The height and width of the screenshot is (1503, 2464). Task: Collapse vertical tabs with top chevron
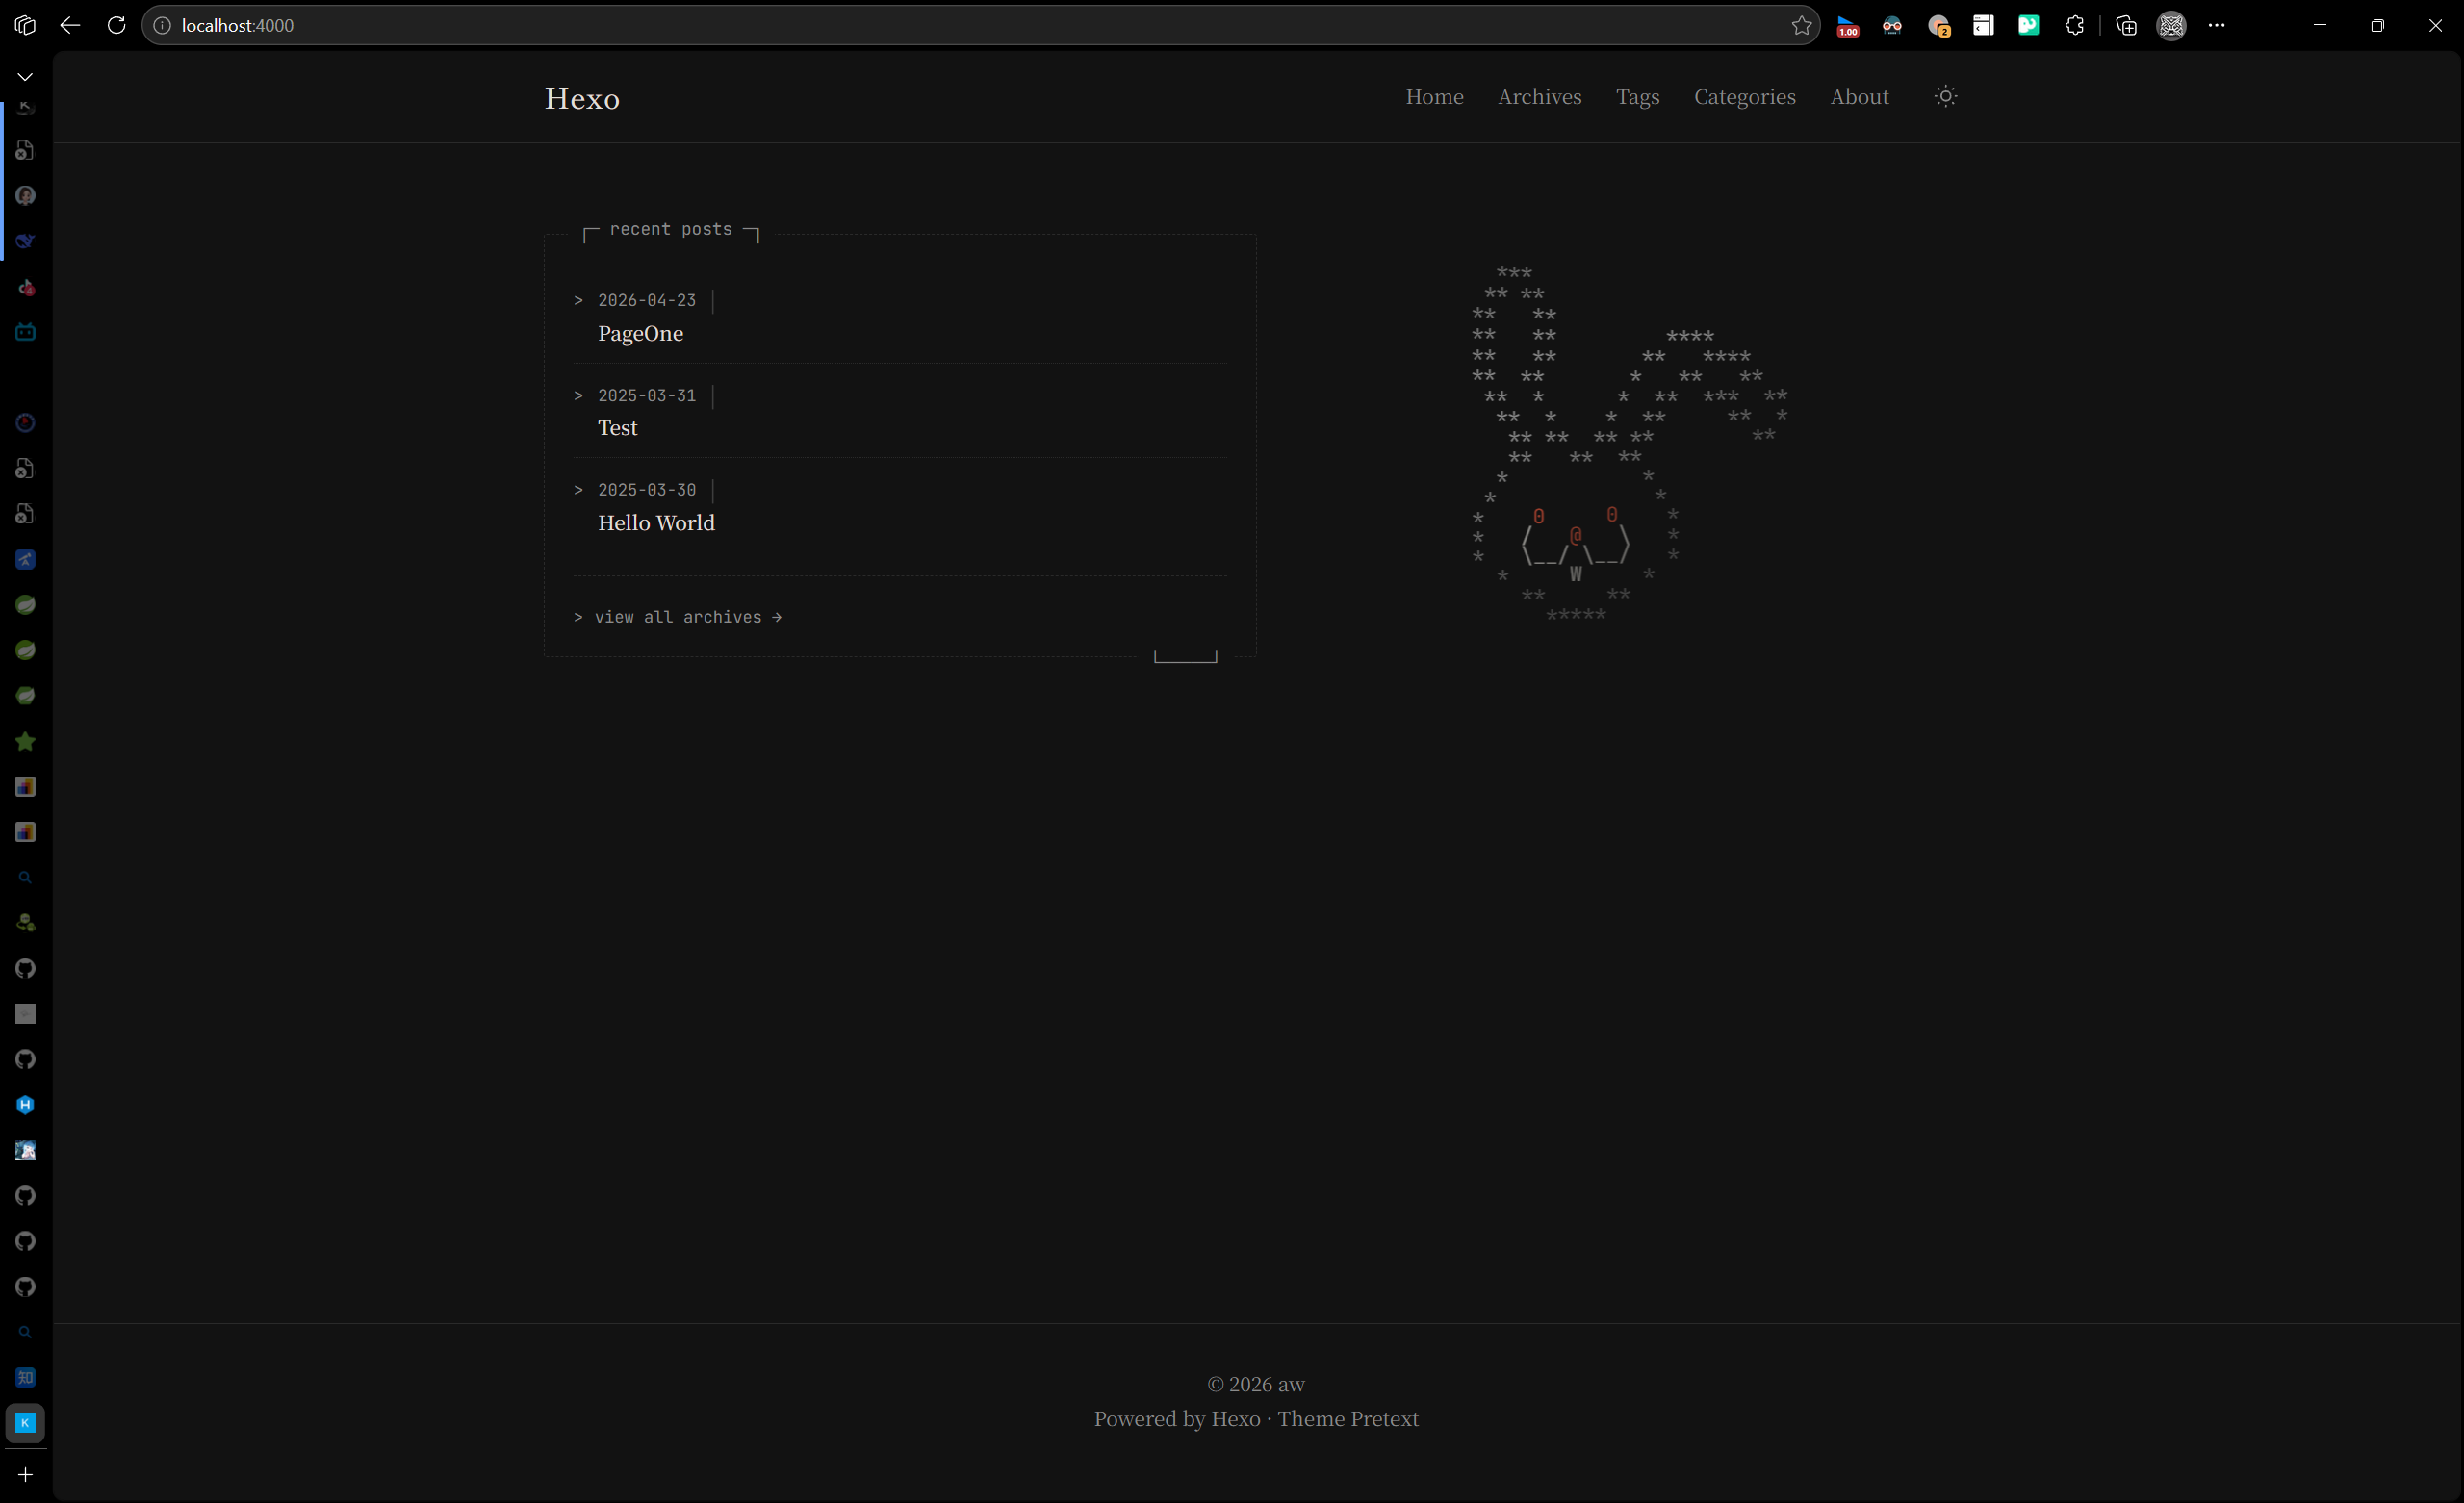click(25, 76)
